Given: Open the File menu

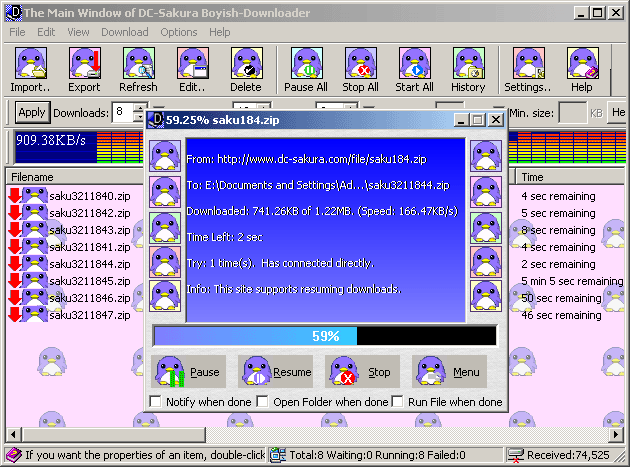Looking at the screenshot, I should tap(17, 32).
